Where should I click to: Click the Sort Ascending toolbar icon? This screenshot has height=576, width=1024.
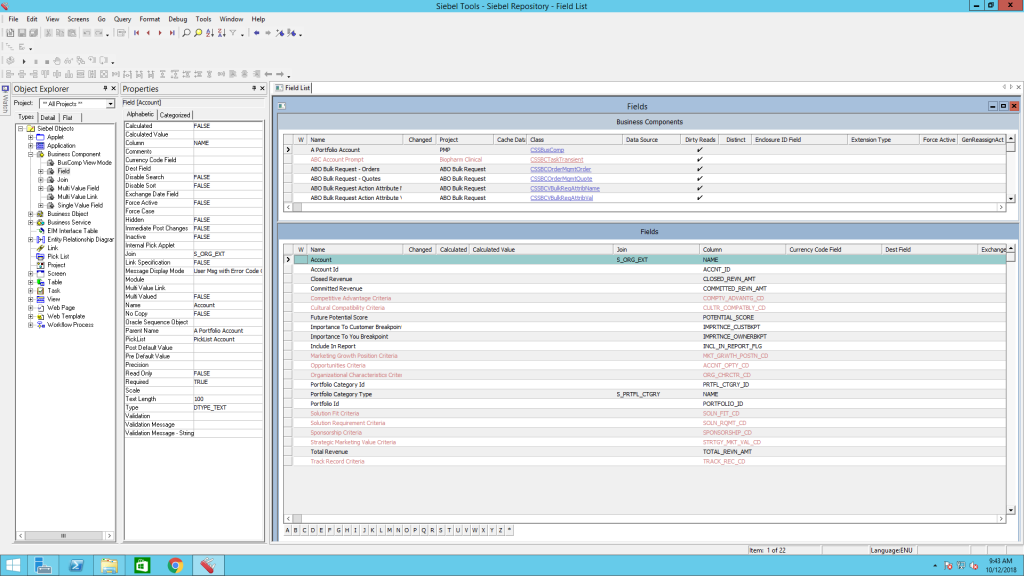click(209, 31)
